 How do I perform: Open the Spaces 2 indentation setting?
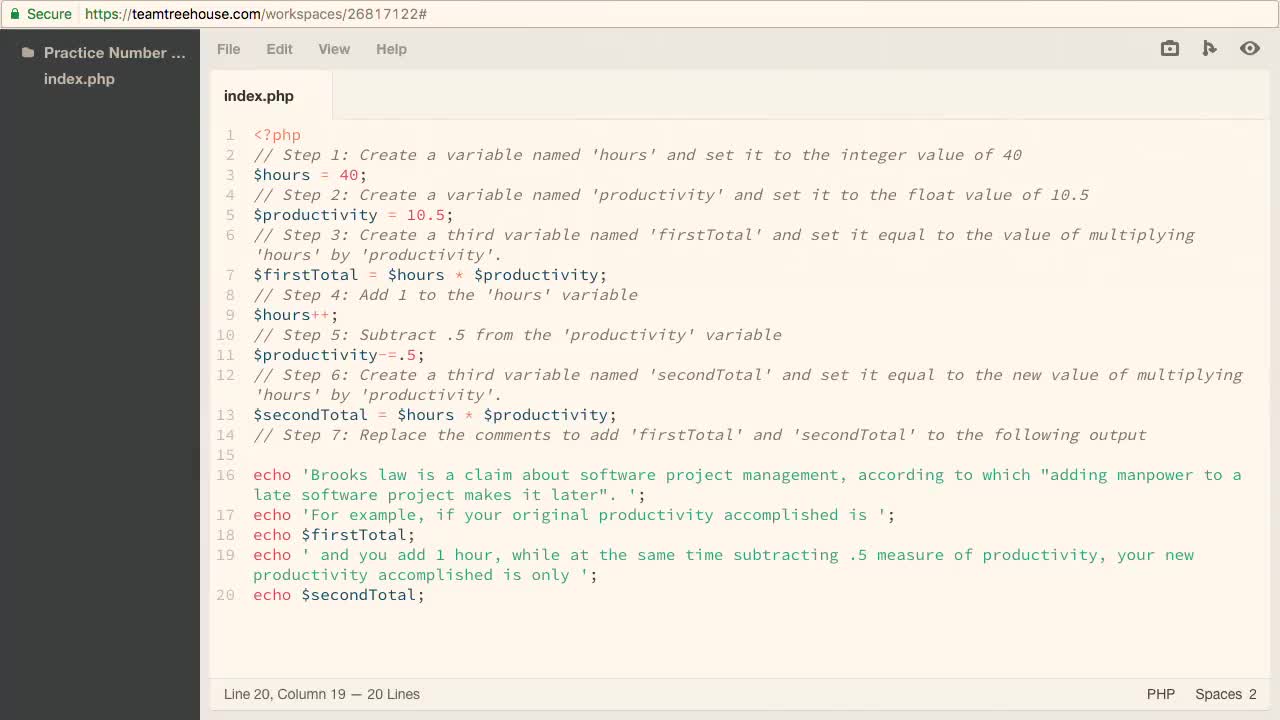click(x=1225, y=694)
